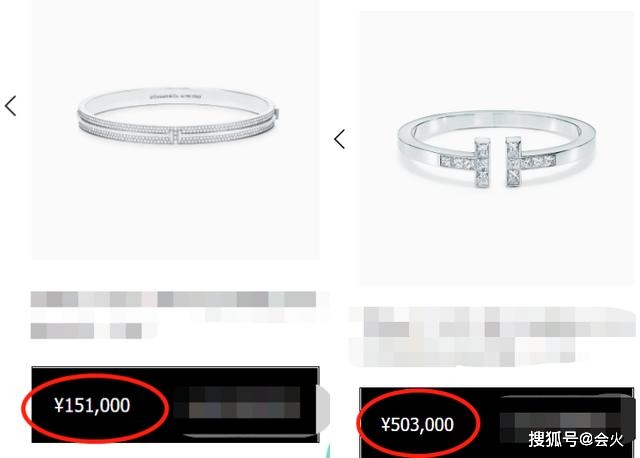Open the T square bracelet image

(x=497, y=149)
